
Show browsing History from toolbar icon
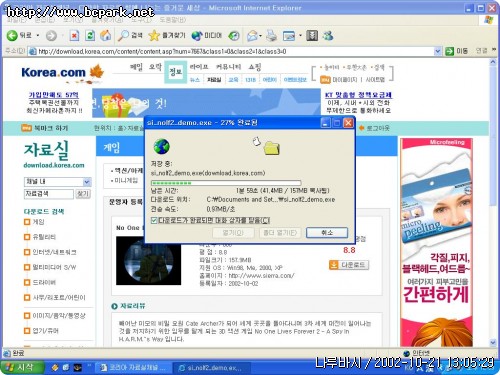234,36
